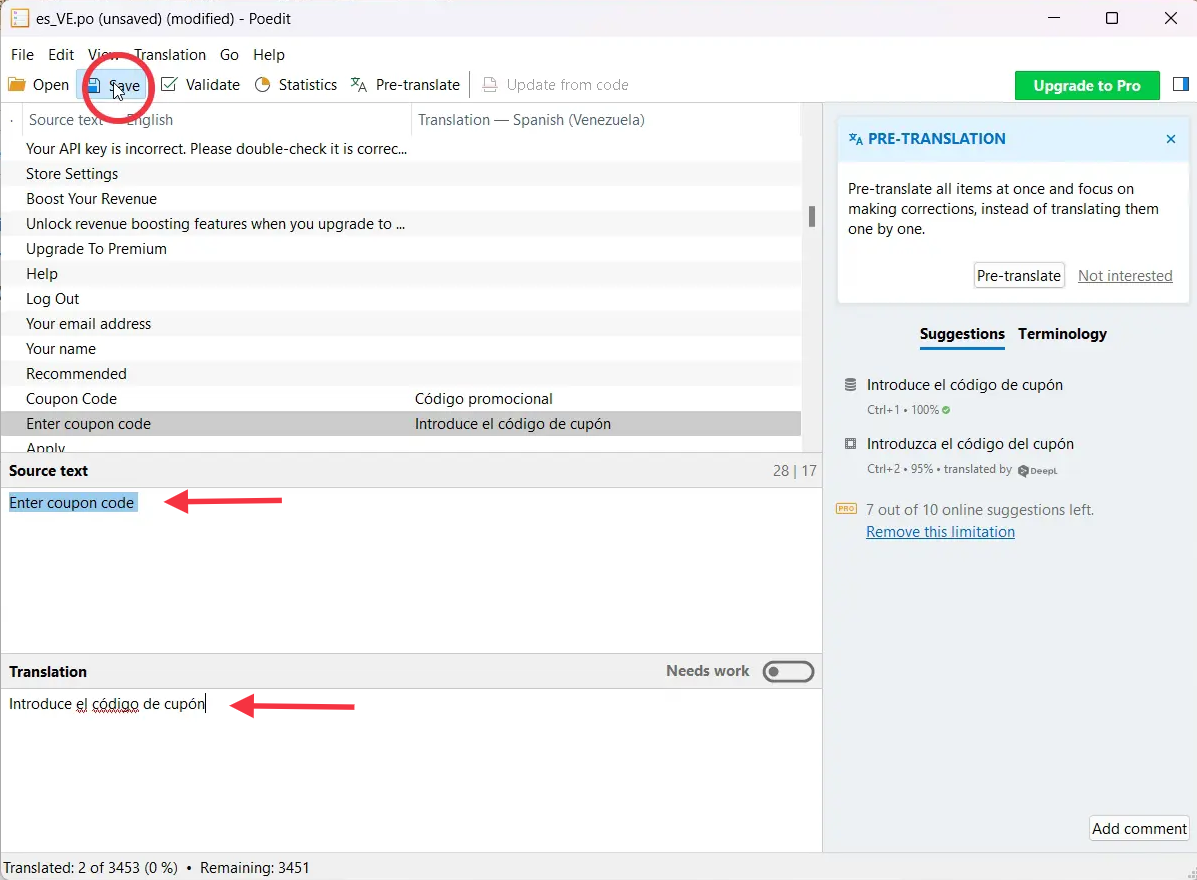Click the green Upgrade to Pro button
This screenshot has width=1197, height=880.
point(1087,86)
